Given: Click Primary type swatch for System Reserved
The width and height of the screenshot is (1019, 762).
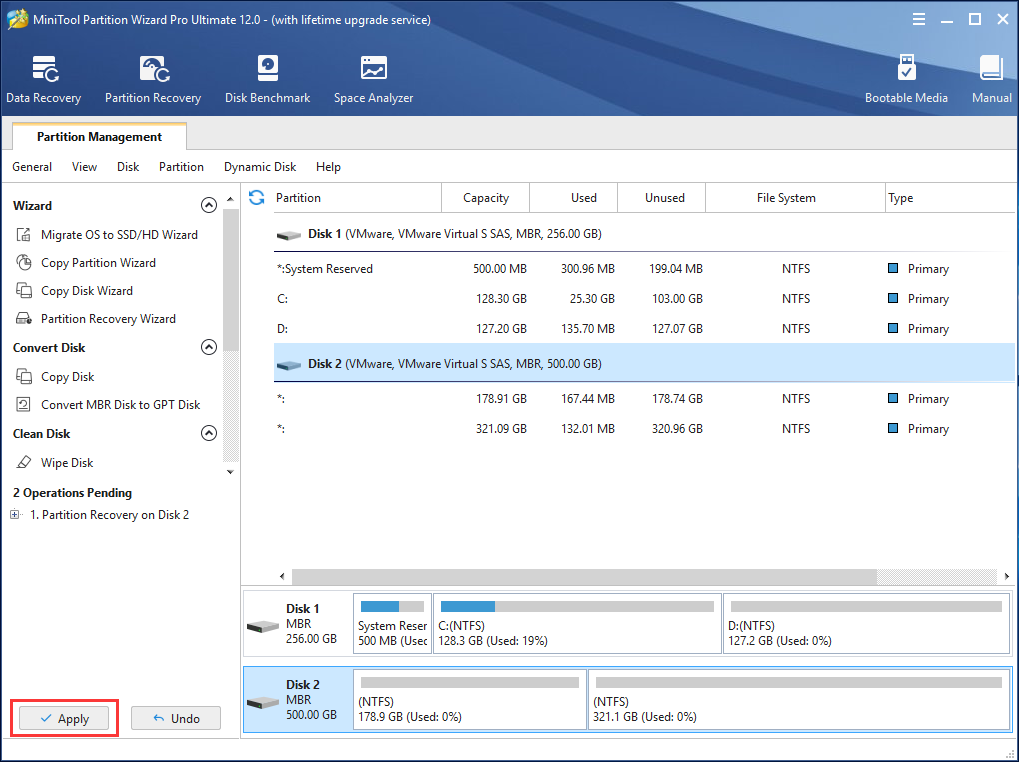Looking at the screenshot, I should point(893,268).
